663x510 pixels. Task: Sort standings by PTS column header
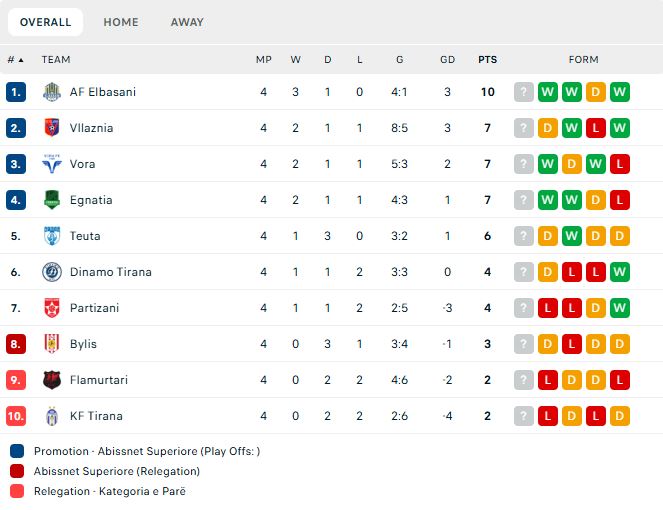488,60
